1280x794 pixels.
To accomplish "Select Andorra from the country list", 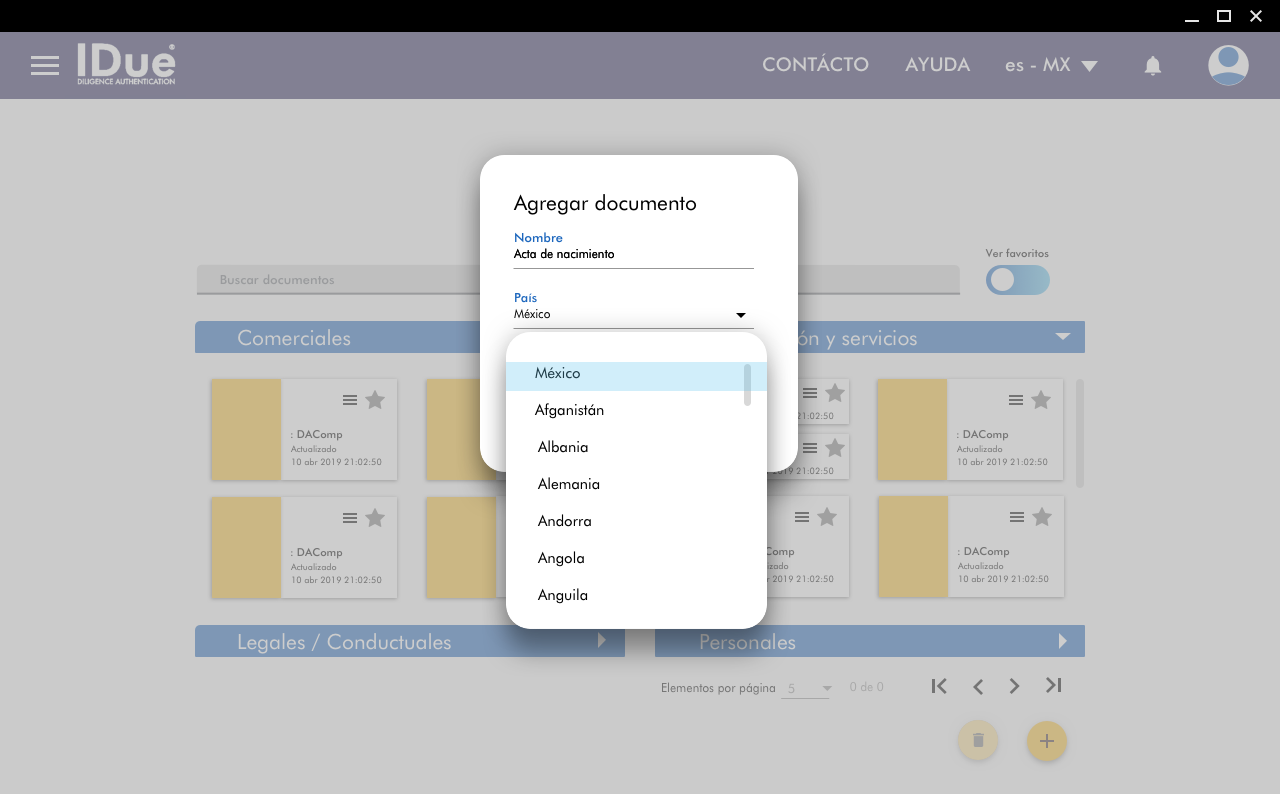I will [x=565, y=521].
